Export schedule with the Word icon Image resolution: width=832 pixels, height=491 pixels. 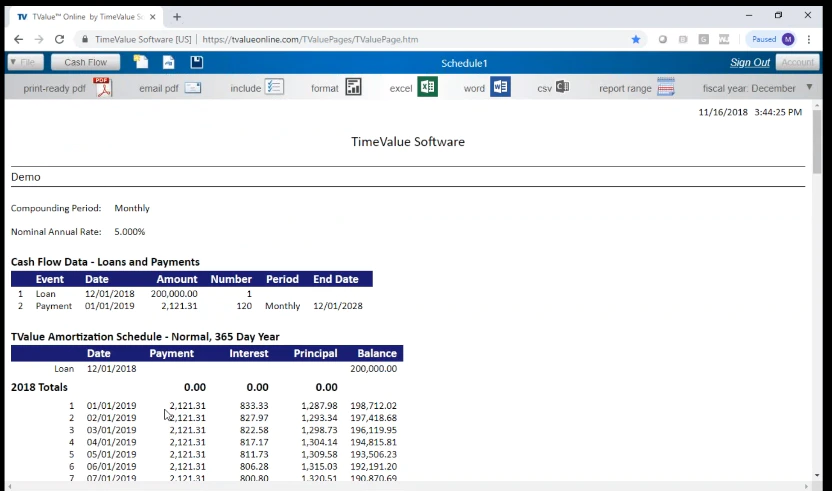500,87
